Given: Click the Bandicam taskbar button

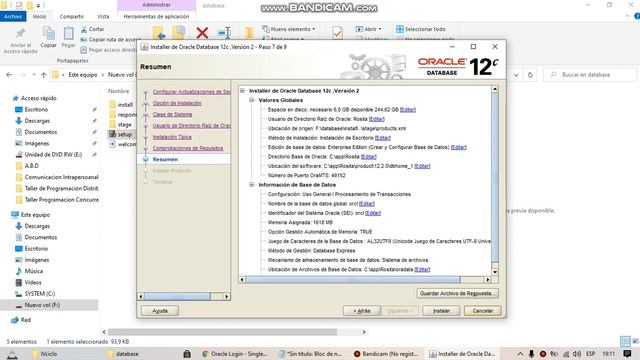Looking at the screenshot, I should pos(386,354).
